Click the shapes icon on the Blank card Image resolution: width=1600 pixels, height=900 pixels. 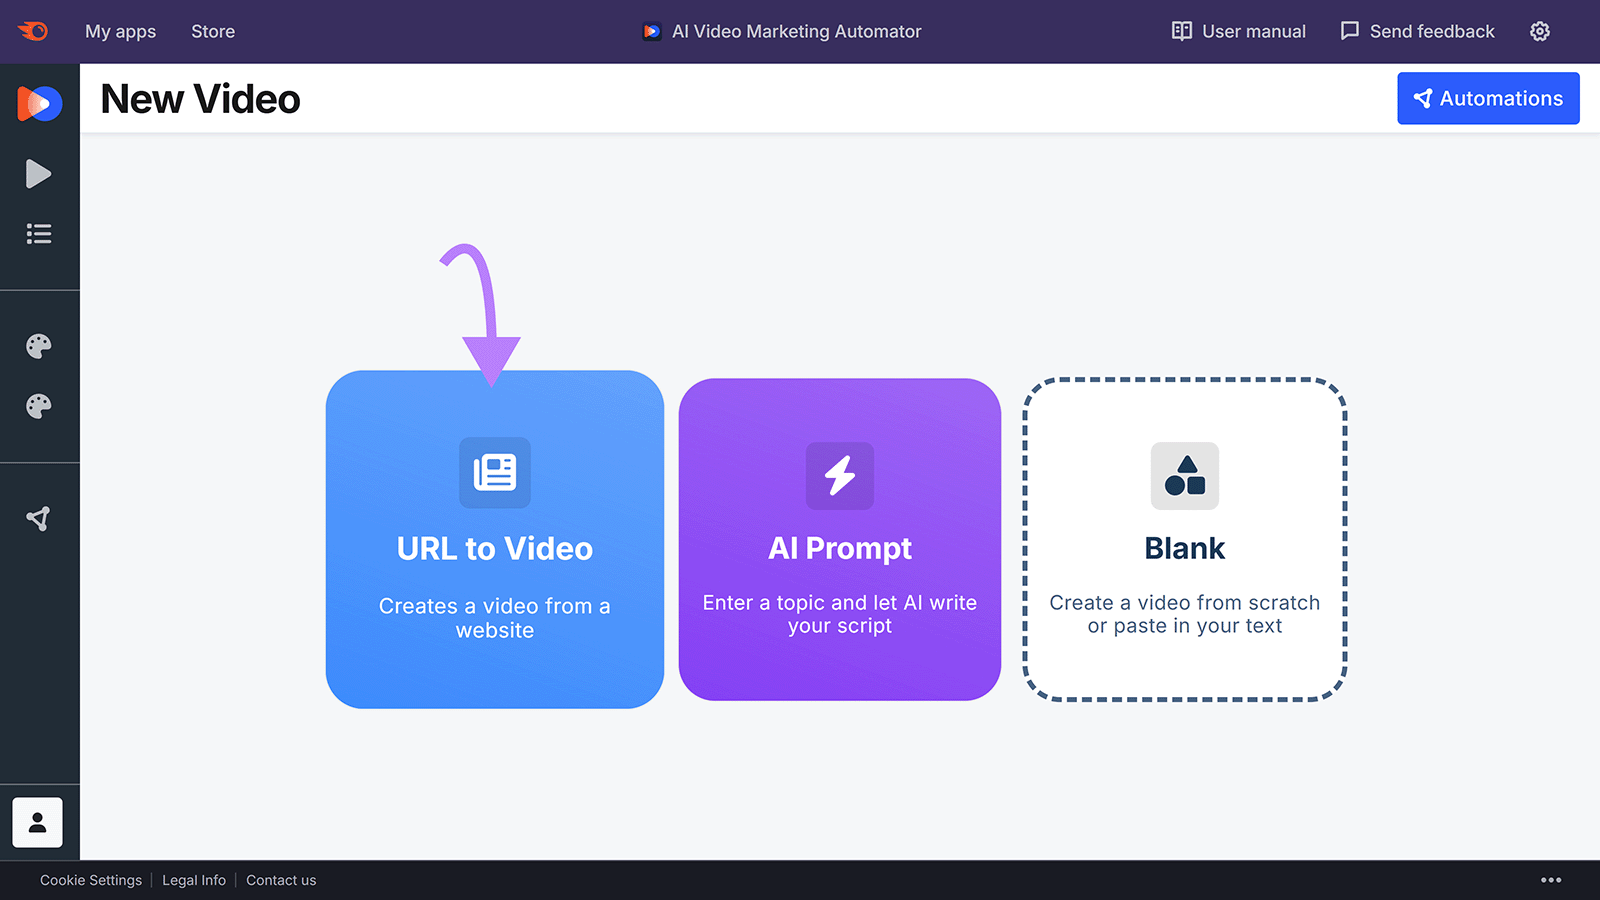point(1184,477)
